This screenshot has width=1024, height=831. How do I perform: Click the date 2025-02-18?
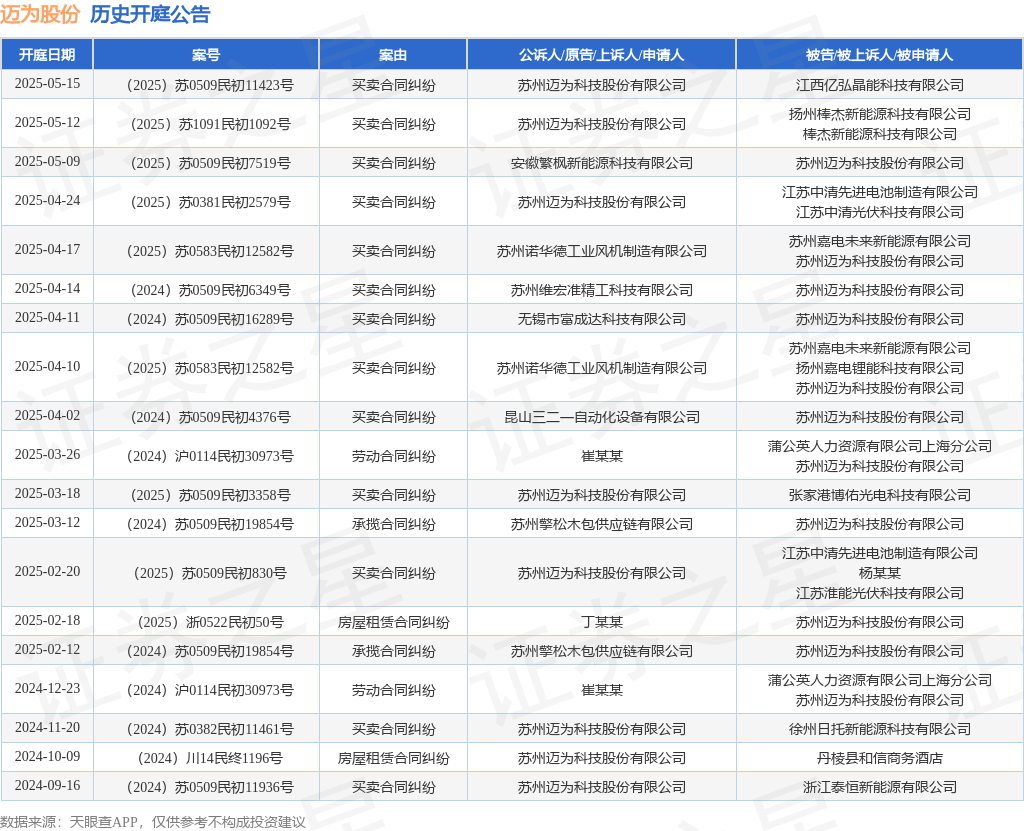pos(47,621)
